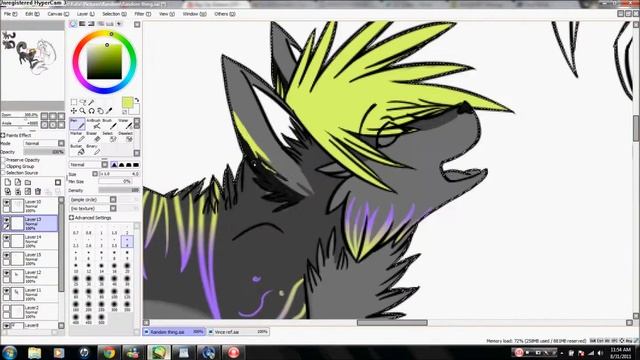The height and width of the screenshot is (360, 640).
Task: Select the Eyedropper color picker tool
Action: coord(109,111)
